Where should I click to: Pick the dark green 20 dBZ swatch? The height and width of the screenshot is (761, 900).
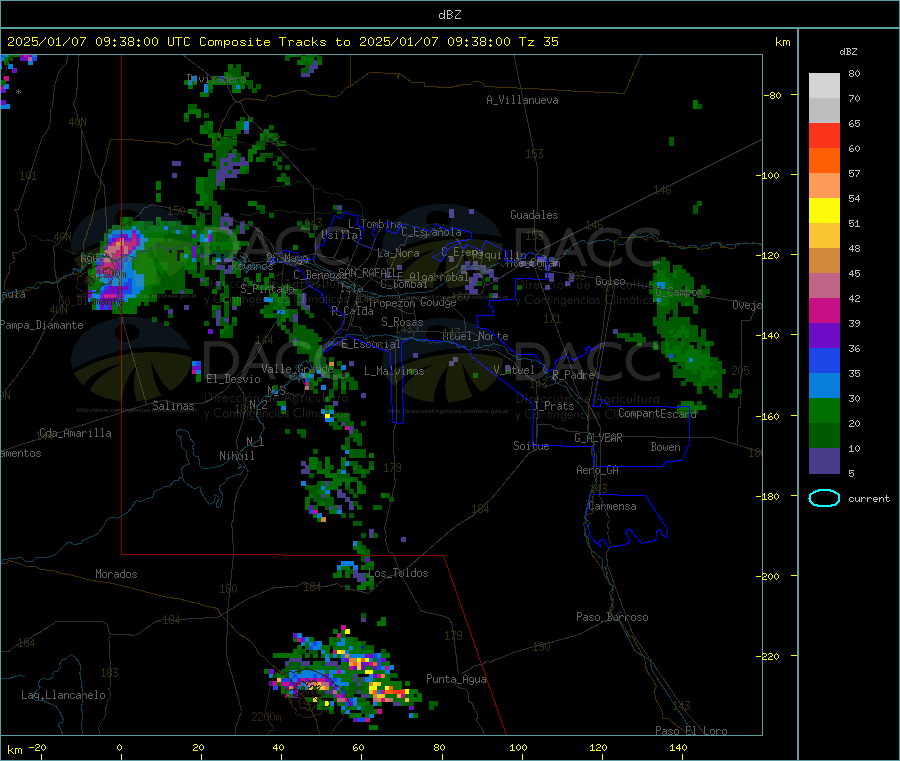pos(824,436)
